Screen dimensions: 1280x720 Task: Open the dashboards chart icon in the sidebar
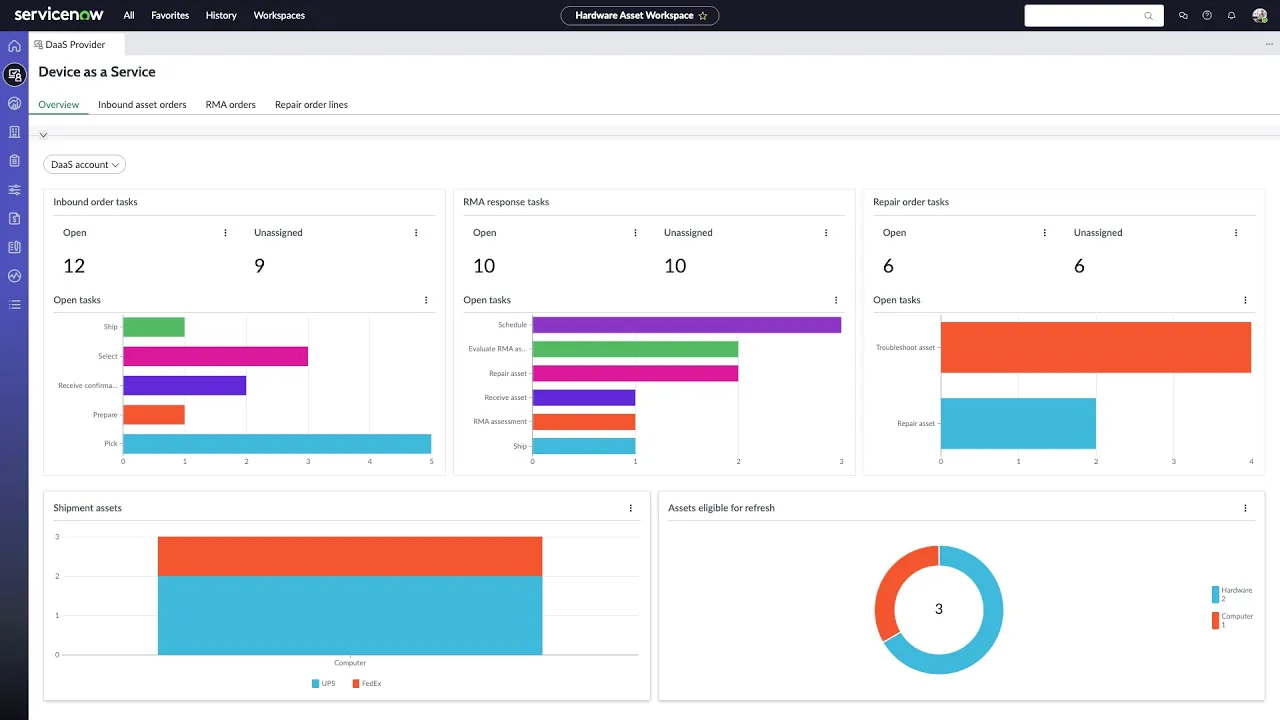coord(14,103)
